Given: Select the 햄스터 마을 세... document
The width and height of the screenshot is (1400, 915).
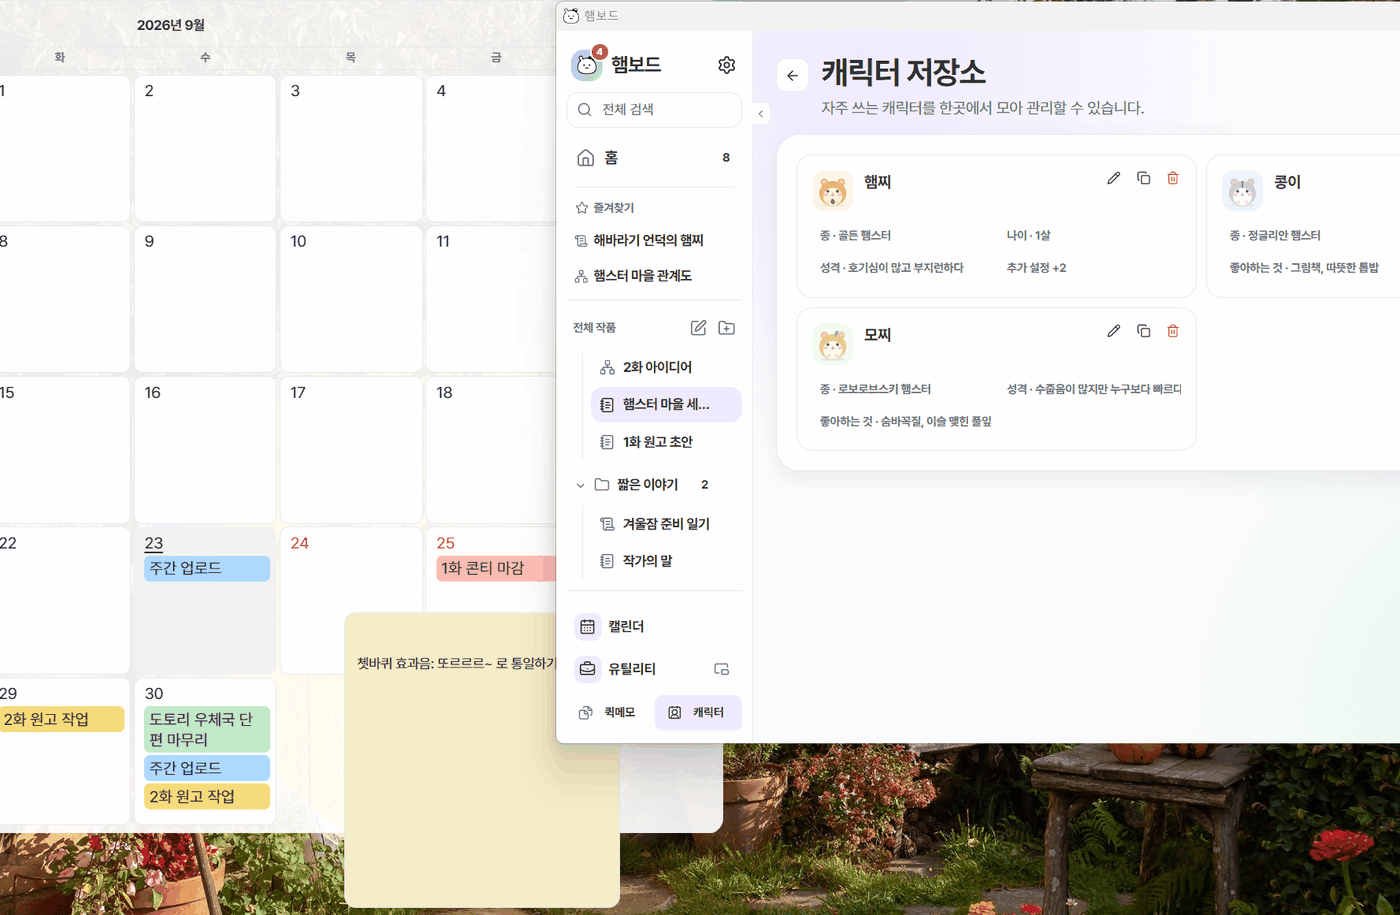Looking at the screenshot, I should (x=666, y=404).
